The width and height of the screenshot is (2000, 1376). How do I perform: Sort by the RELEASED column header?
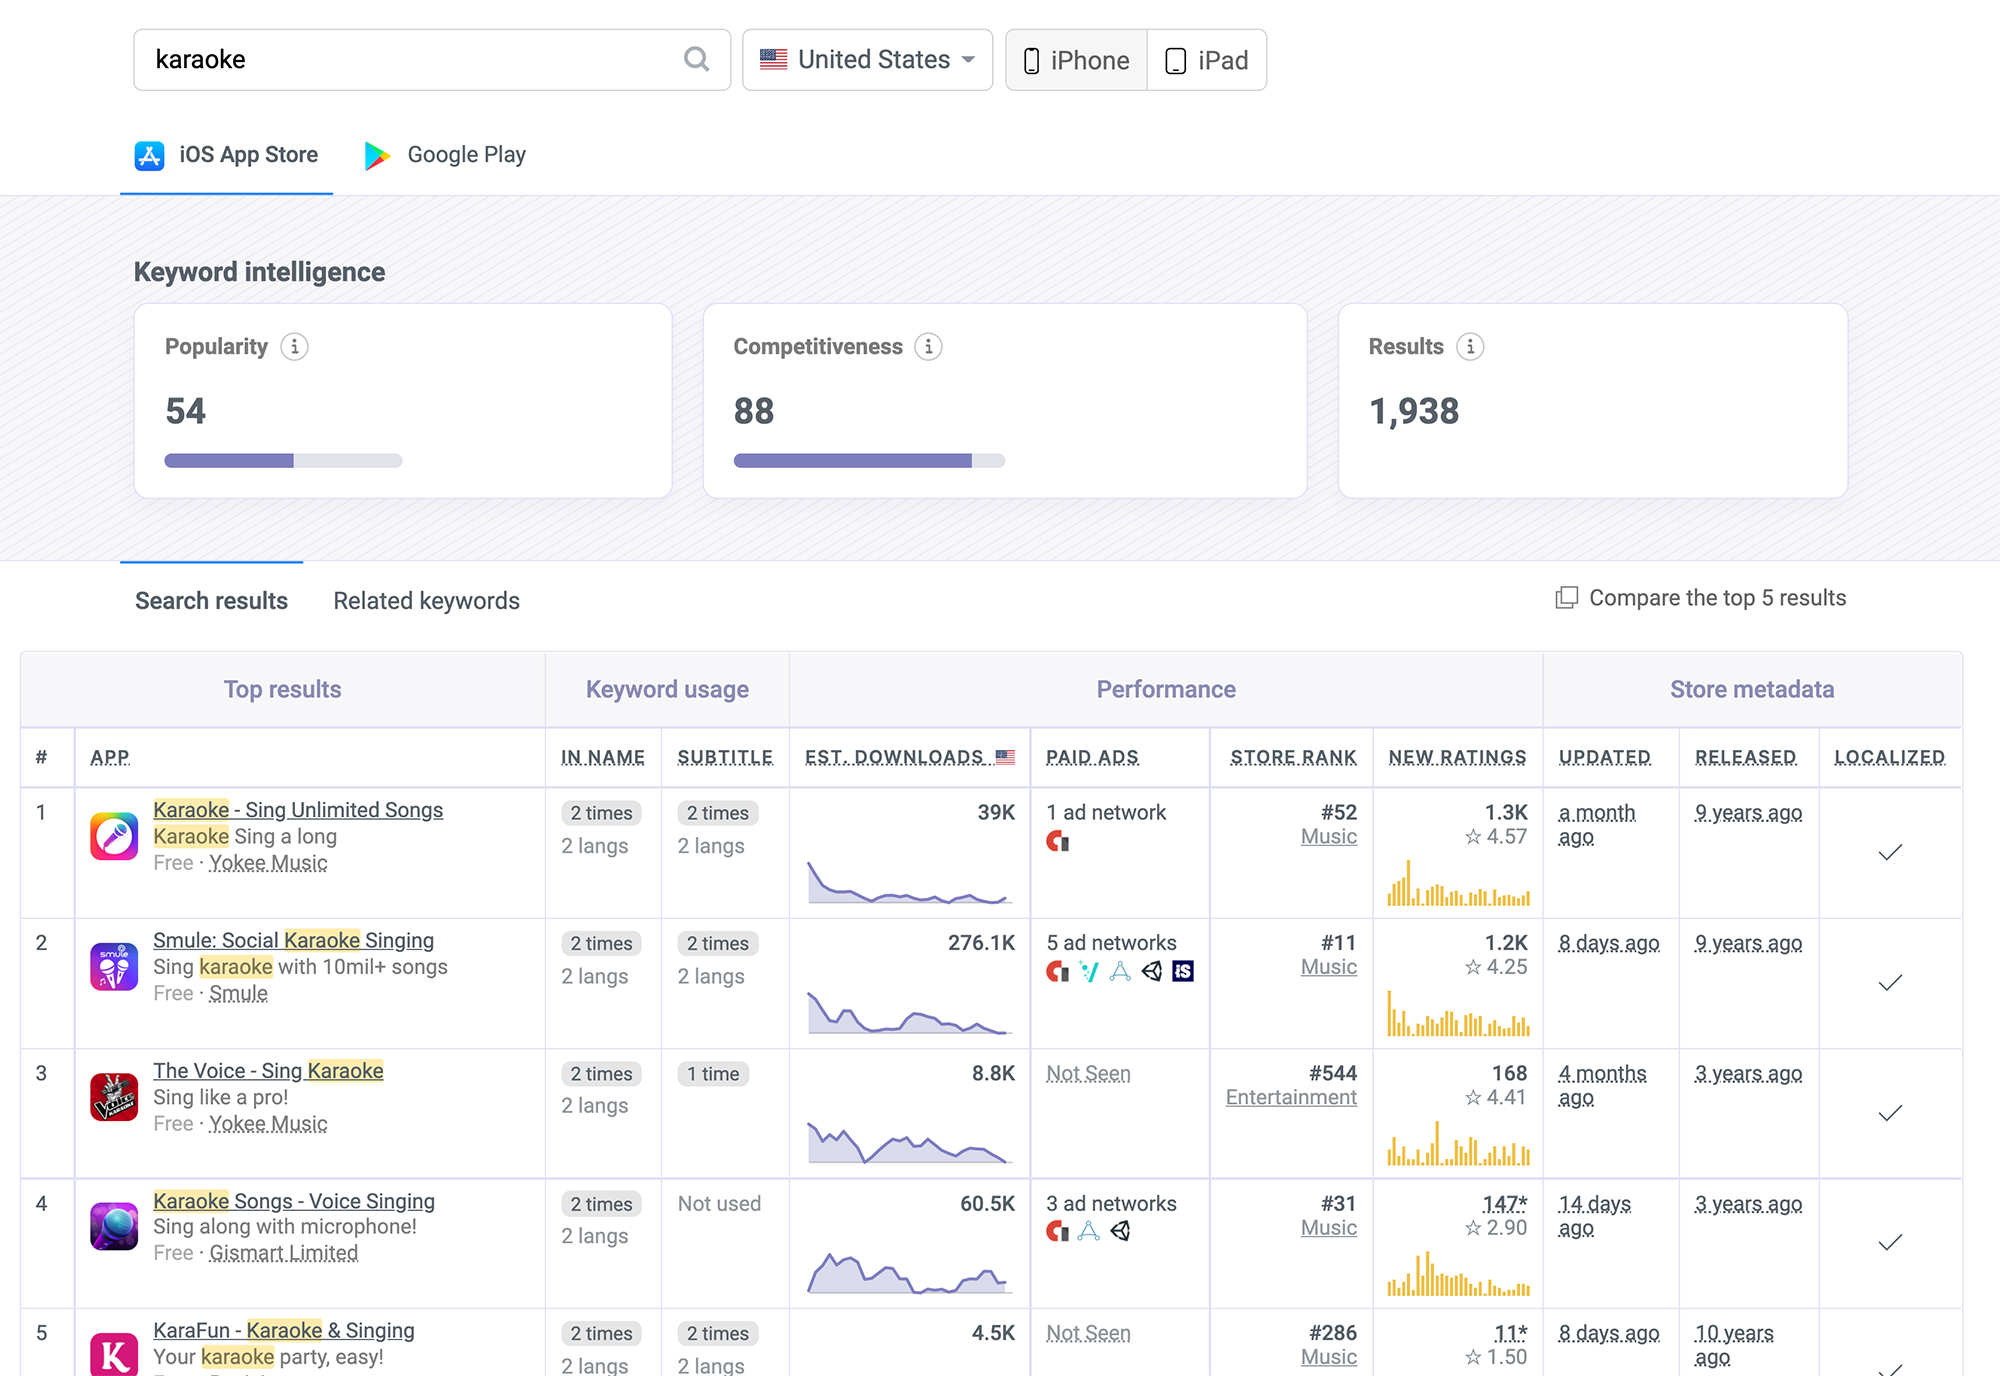point(1745,757)
